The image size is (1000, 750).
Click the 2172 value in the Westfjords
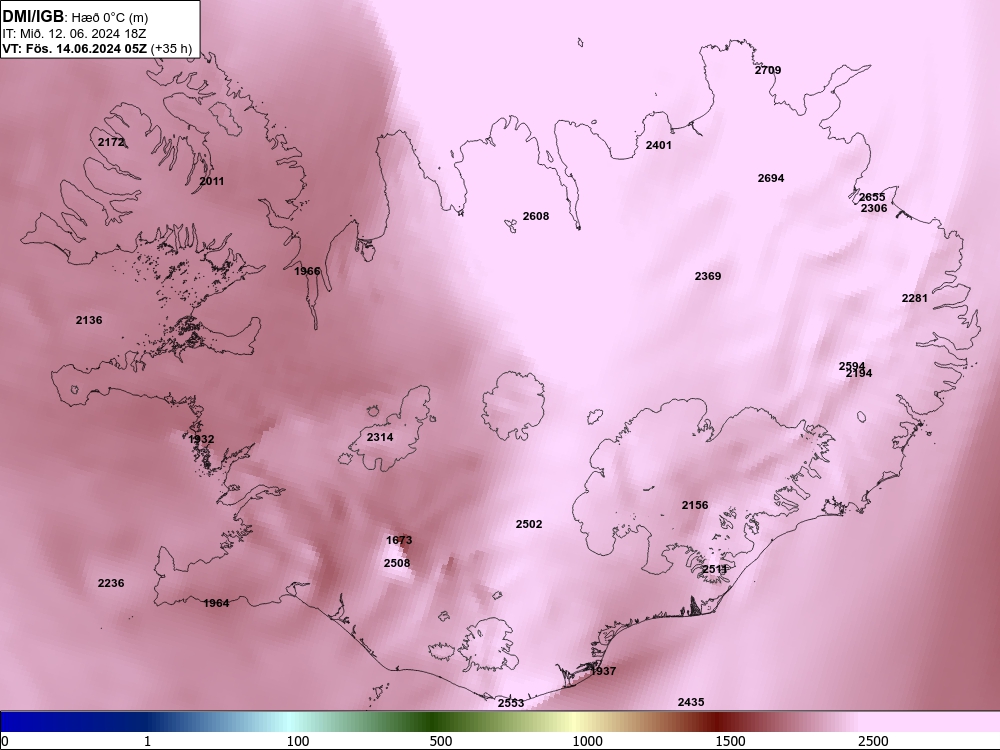(111, 142)
